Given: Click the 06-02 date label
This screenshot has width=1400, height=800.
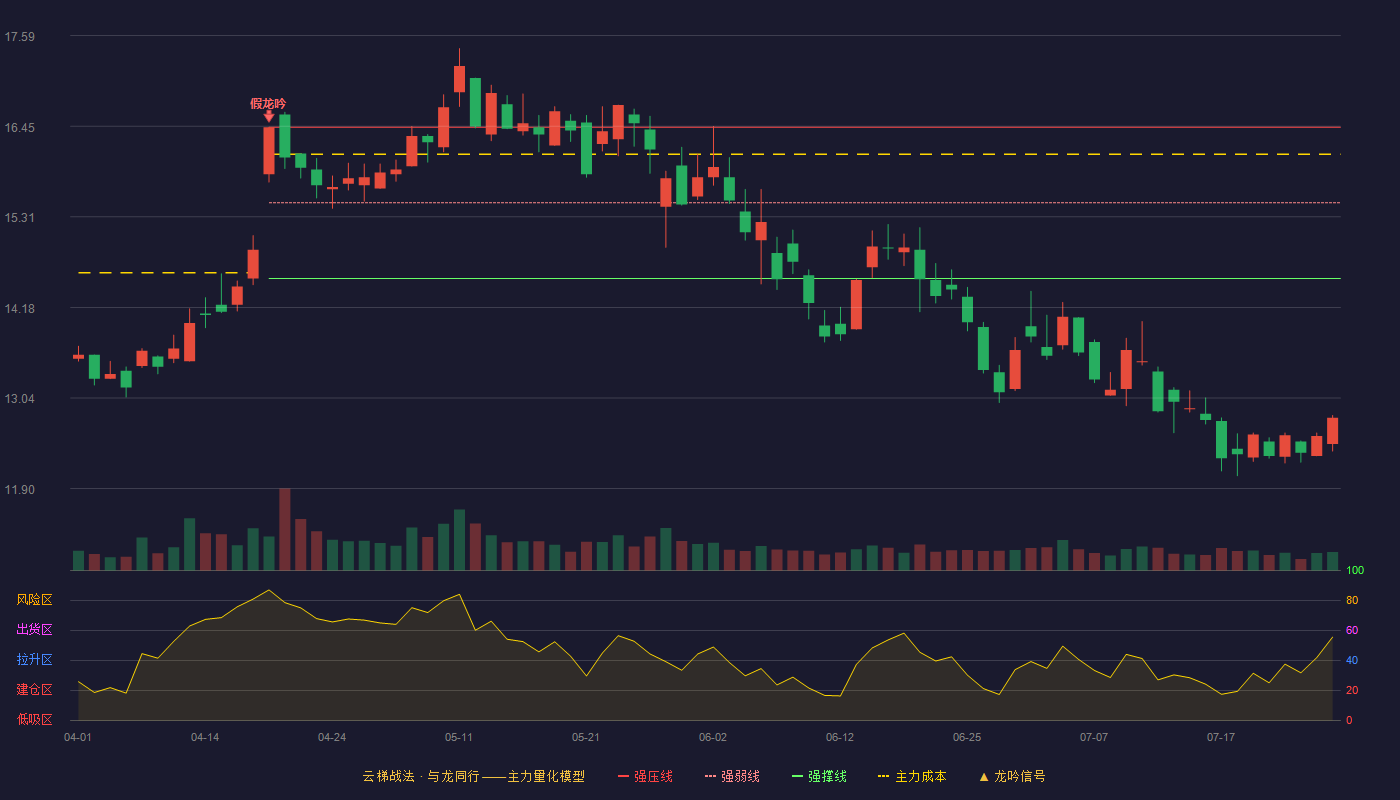Looking at the screenshot, I should point(713,737).
